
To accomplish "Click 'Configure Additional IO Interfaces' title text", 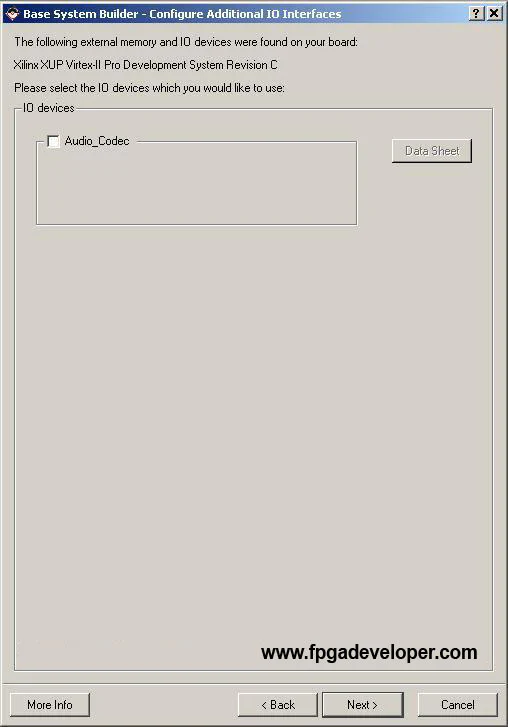I will point(245,14).
